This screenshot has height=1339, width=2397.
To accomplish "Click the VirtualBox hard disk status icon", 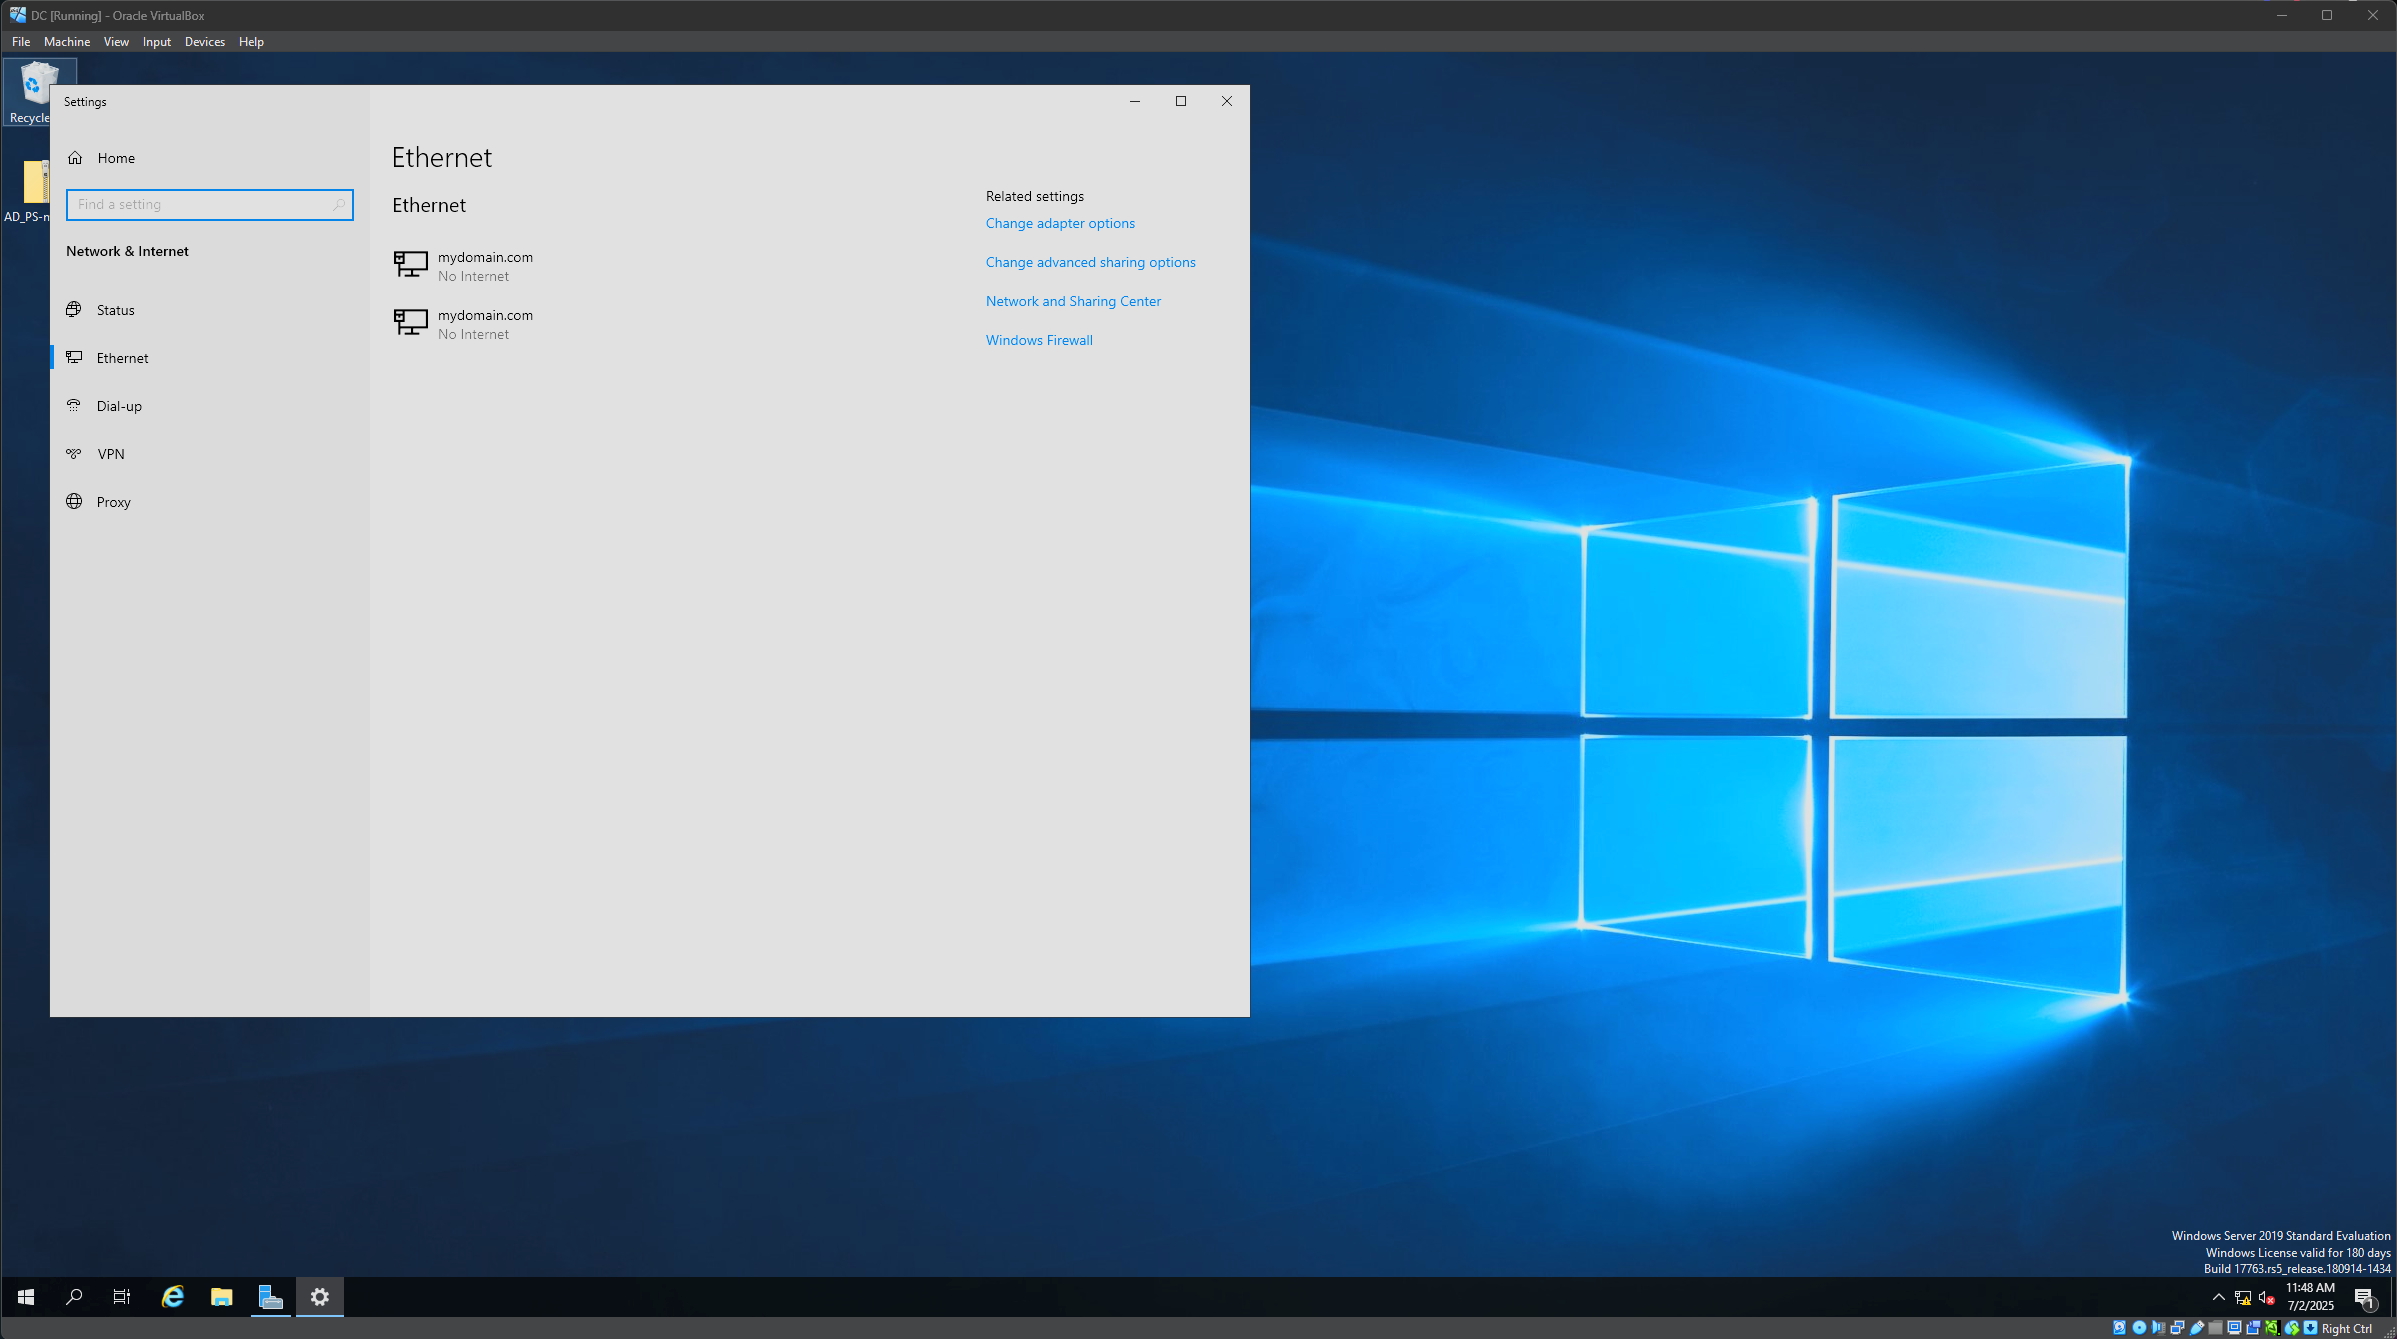I will 2120,1328.
